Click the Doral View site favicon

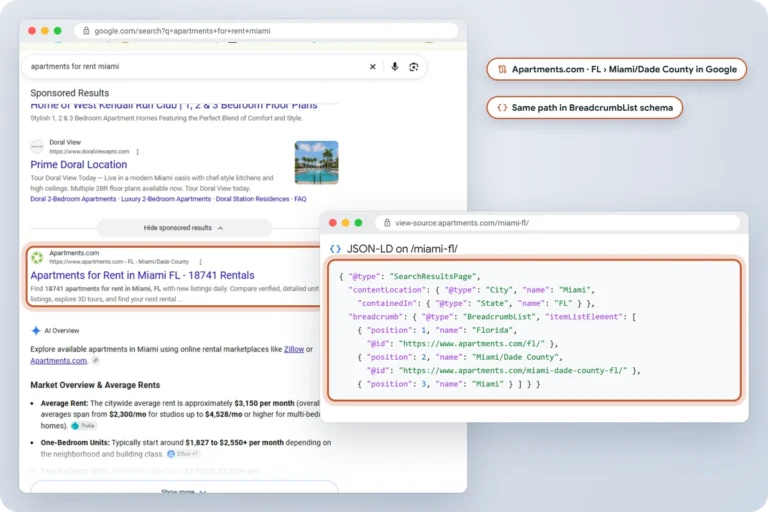[x=37, y=146]
